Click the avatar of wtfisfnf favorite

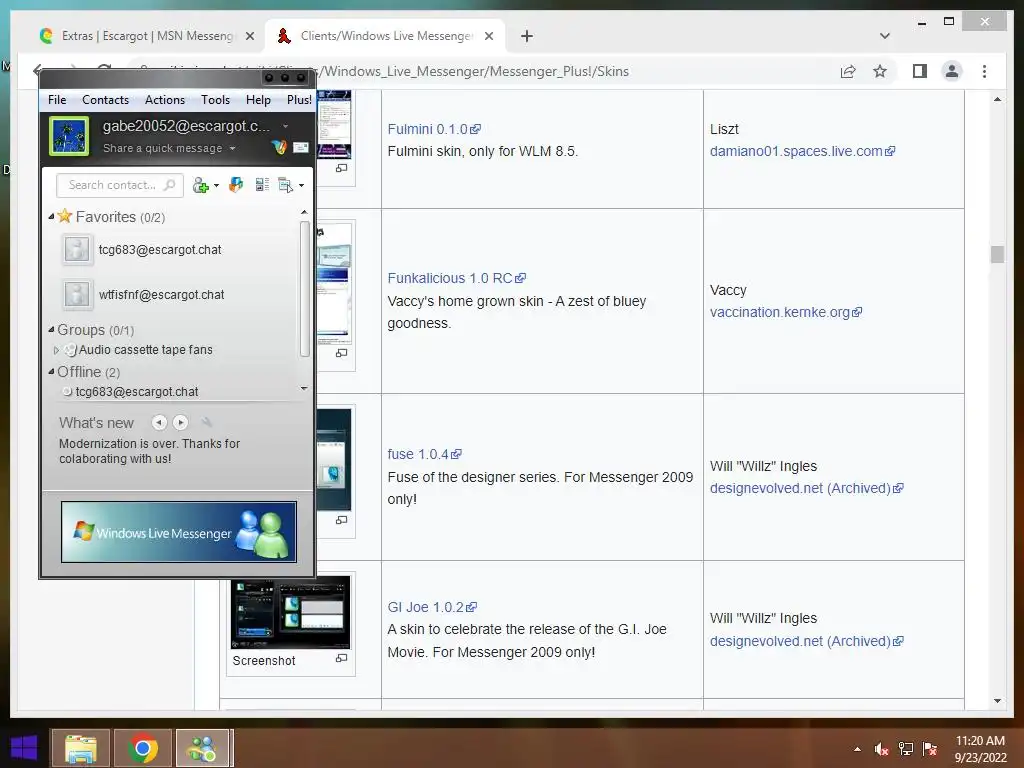click(x=76, y=295)
